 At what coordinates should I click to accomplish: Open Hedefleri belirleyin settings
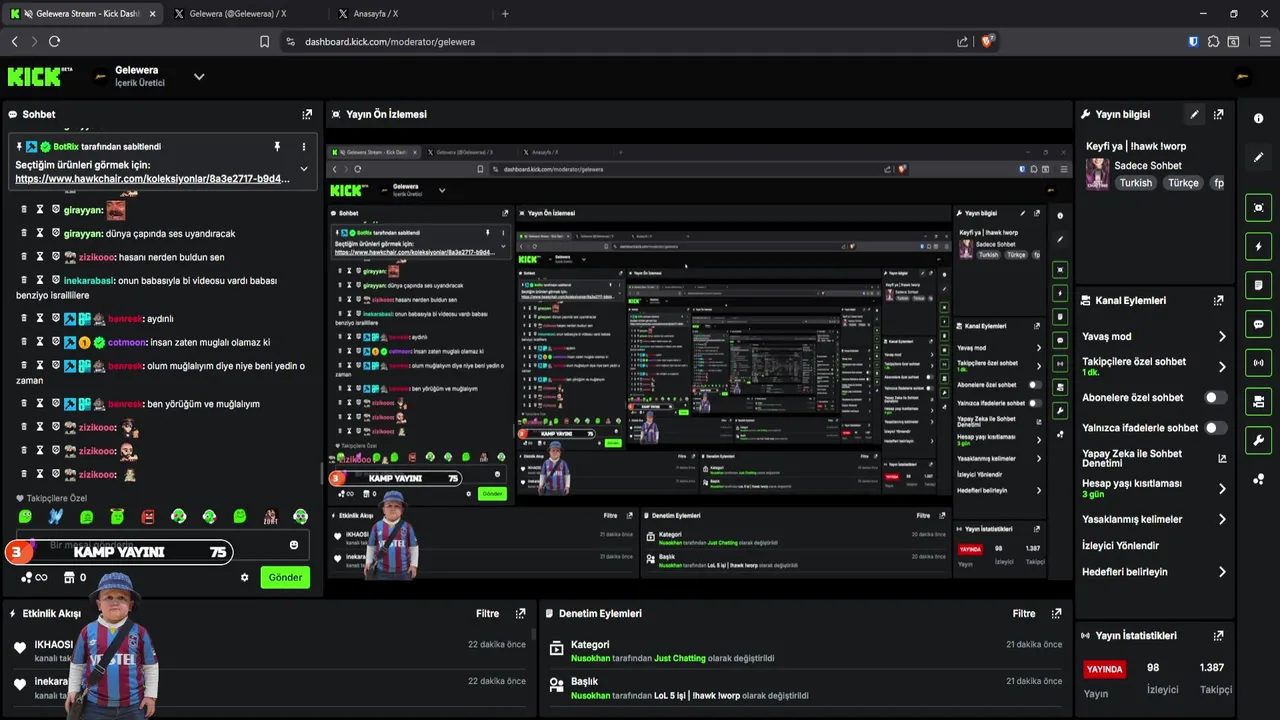[x=1153, y=572]
